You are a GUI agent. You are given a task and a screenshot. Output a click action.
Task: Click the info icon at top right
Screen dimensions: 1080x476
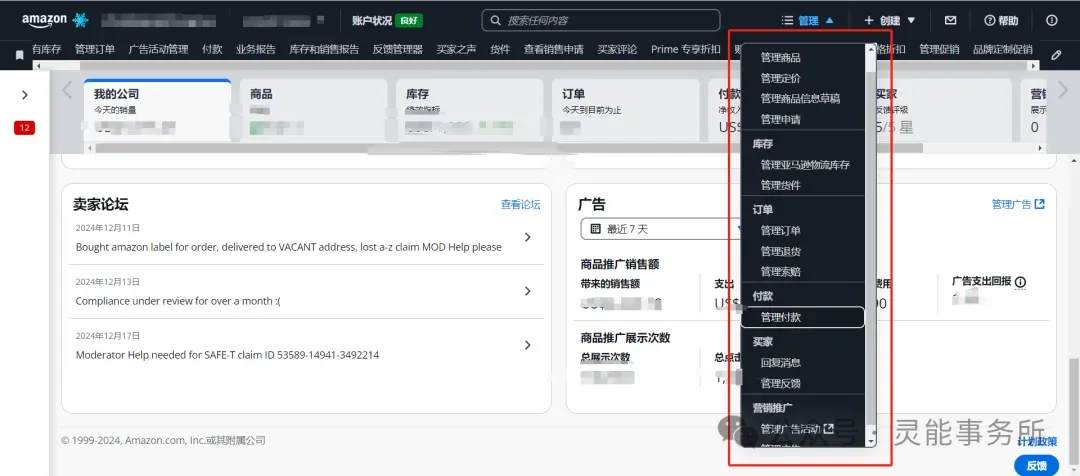(1052, 21)
